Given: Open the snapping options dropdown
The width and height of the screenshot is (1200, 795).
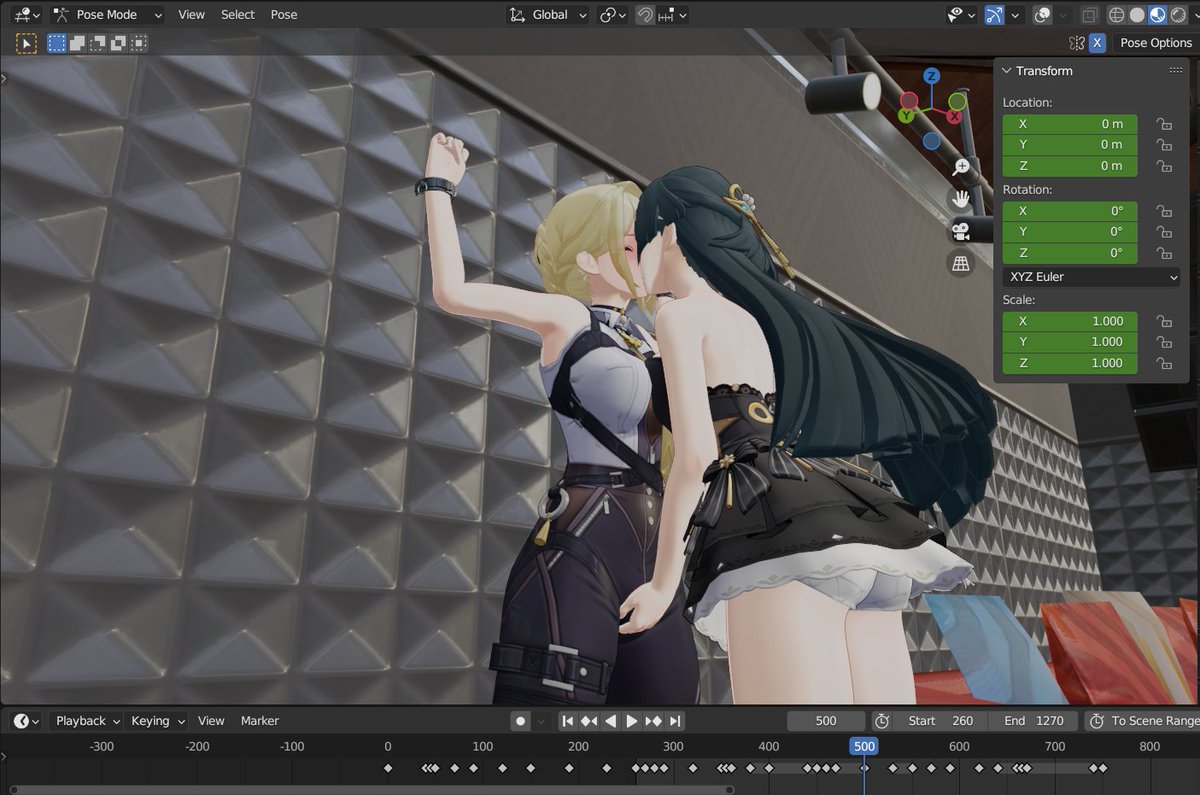Looking at the screenshot, I should pyautogui.click(x=675, y=15).
